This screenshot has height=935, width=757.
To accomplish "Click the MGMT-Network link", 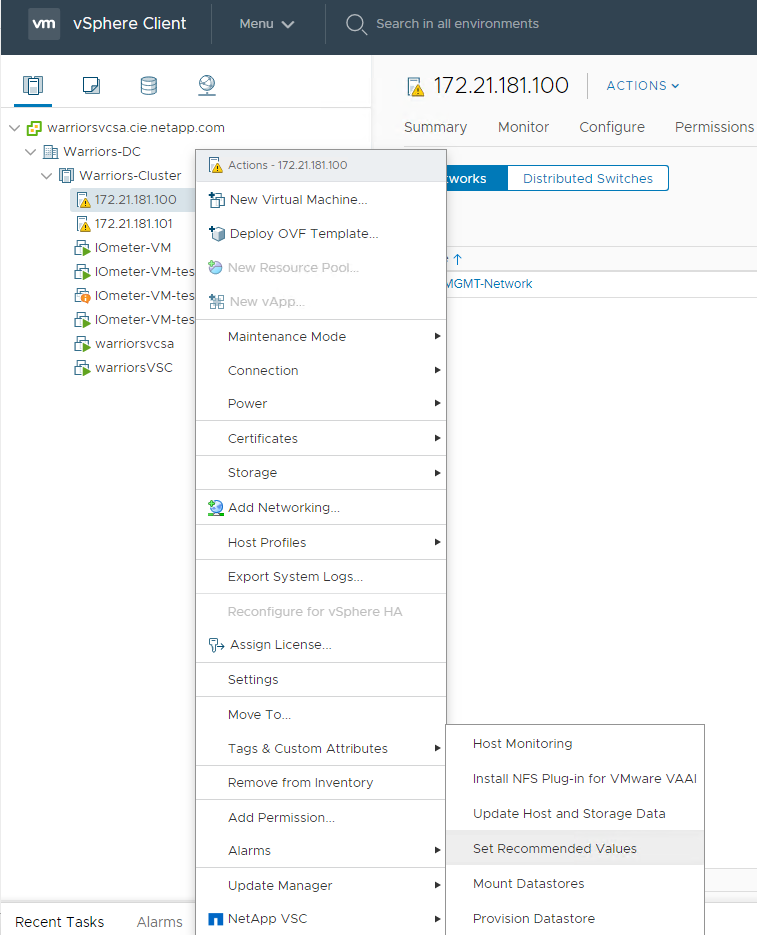I will point(489,284).
